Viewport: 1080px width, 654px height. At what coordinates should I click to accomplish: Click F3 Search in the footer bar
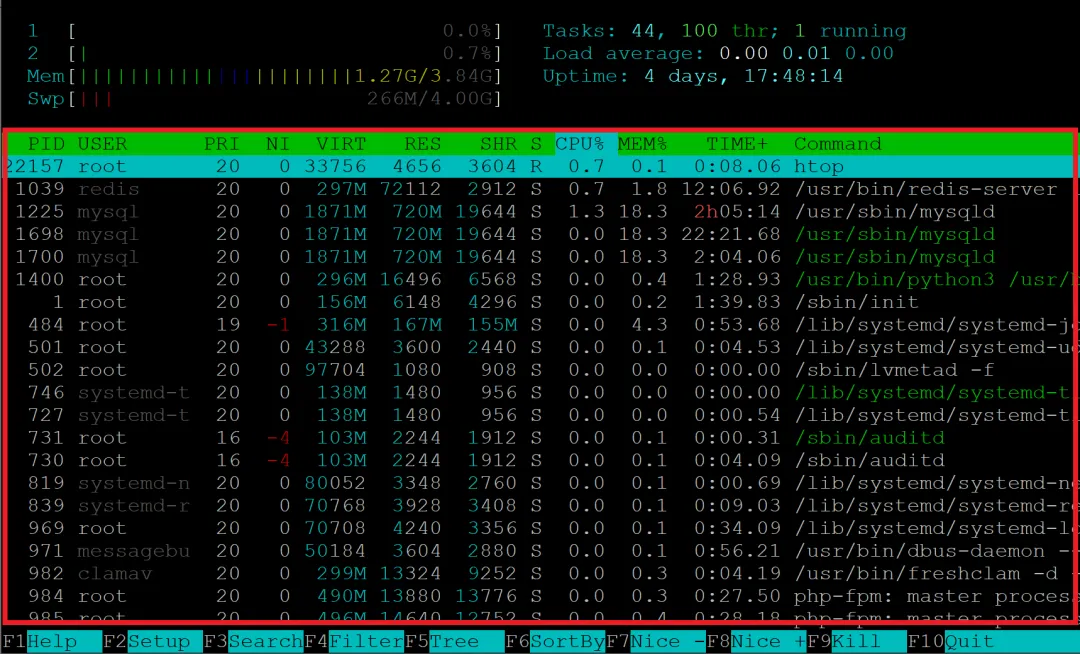(x=253, y=642)
